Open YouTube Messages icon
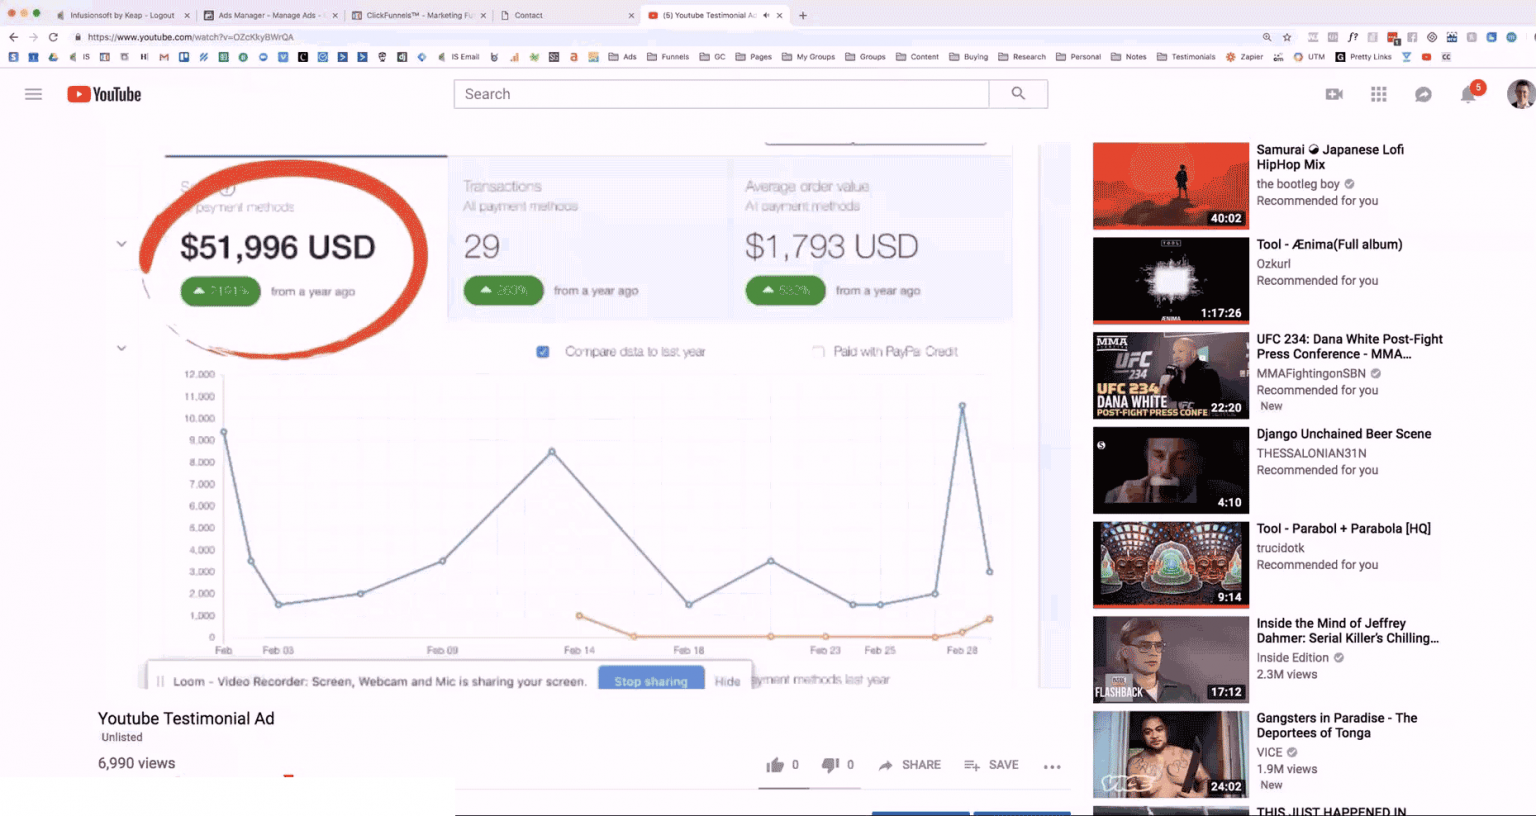 tap(1423, 93)
